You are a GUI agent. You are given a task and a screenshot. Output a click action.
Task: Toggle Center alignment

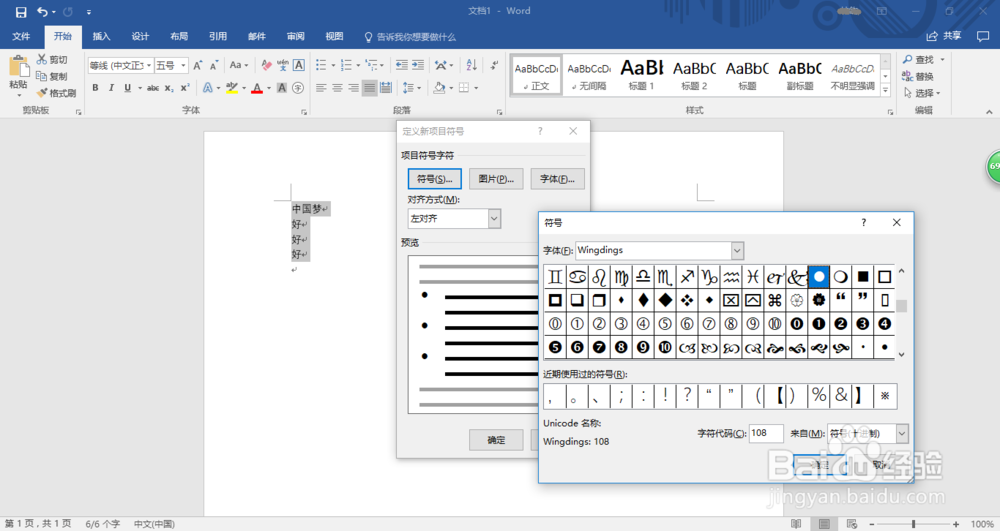(x=337, y=88)
